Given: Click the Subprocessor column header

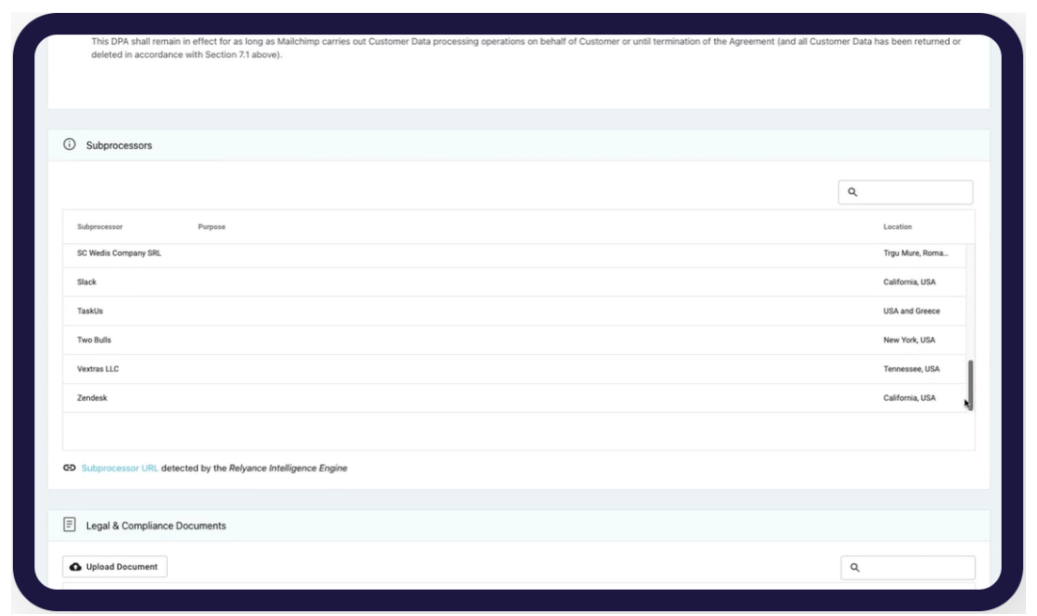Looking at the screenshot, I should 100,227.
